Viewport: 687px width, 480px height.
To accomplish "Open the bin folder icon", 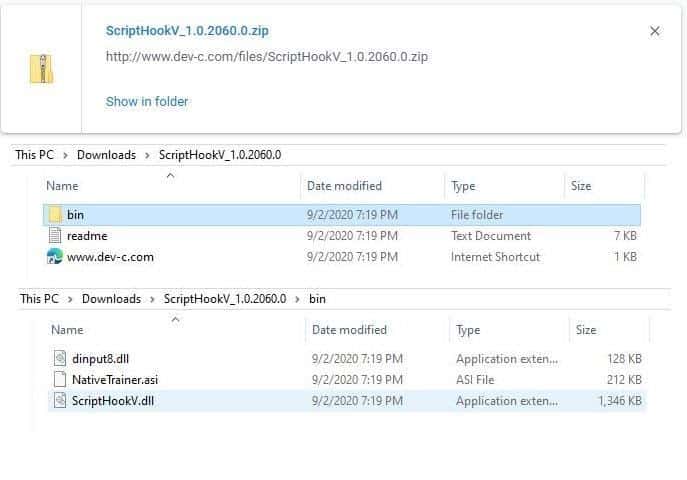I will tap(54, 215).
